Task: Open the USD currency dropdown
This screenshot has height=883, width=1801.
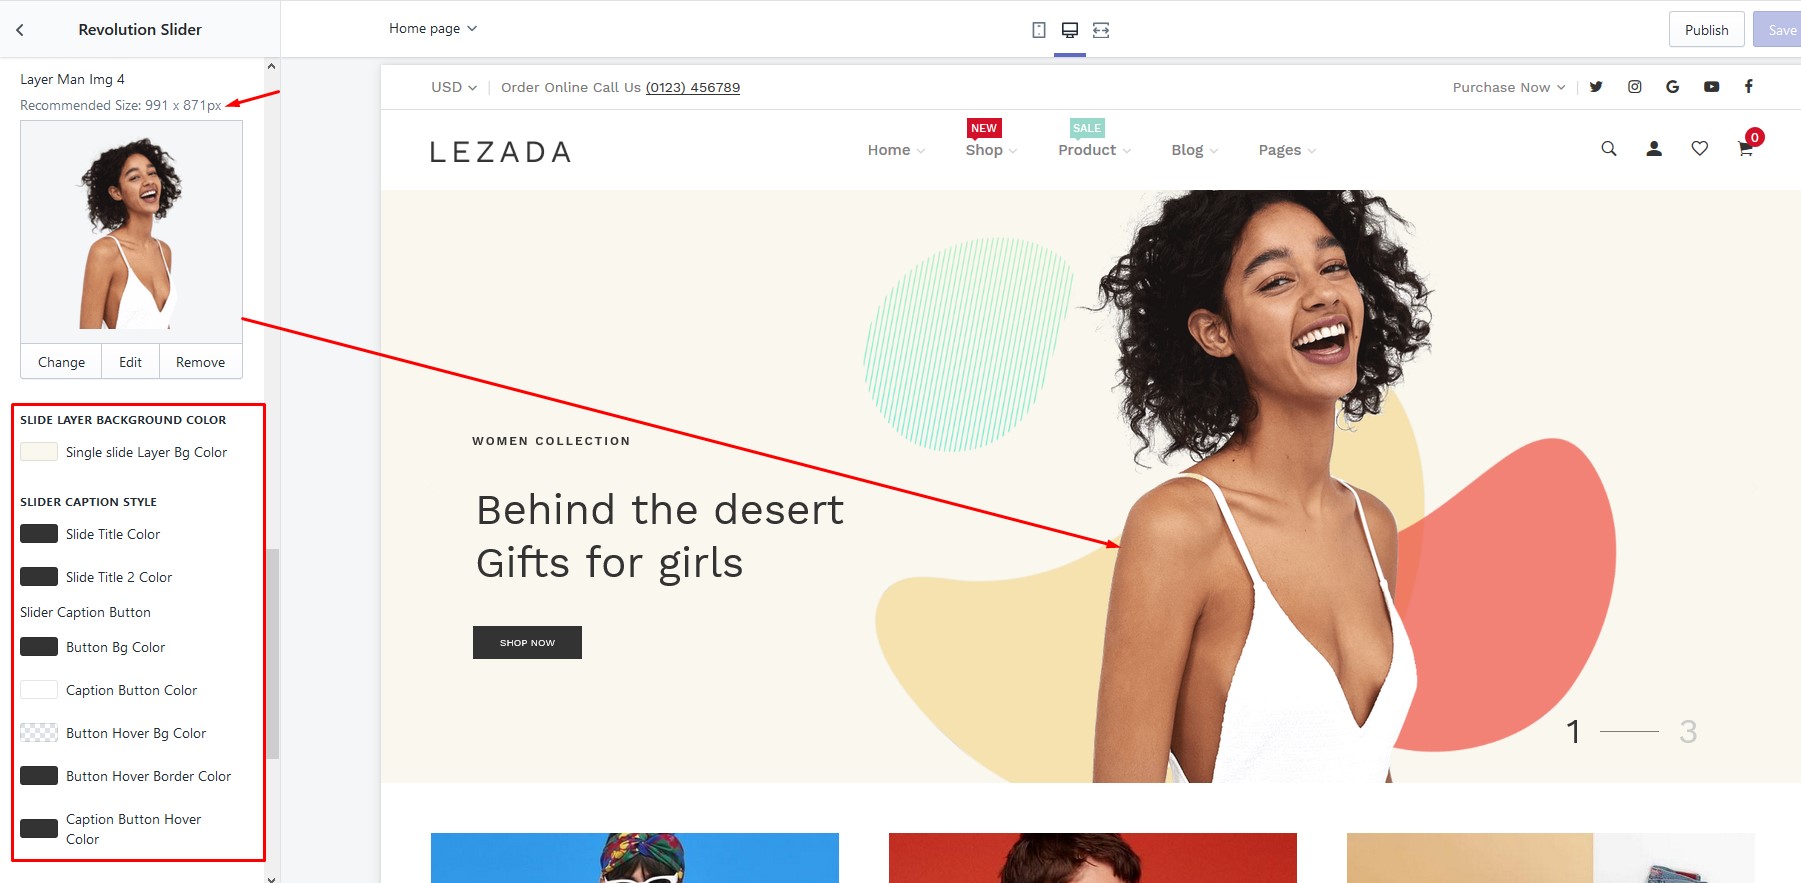Action: pos(454,87)
